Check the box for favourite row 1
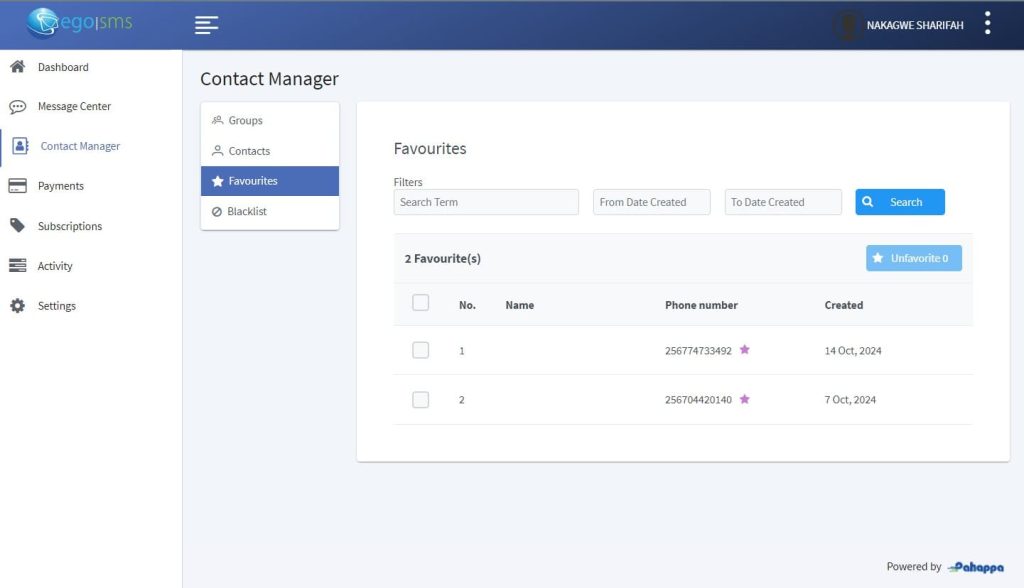1024x588 pixels. pos(421,350)
